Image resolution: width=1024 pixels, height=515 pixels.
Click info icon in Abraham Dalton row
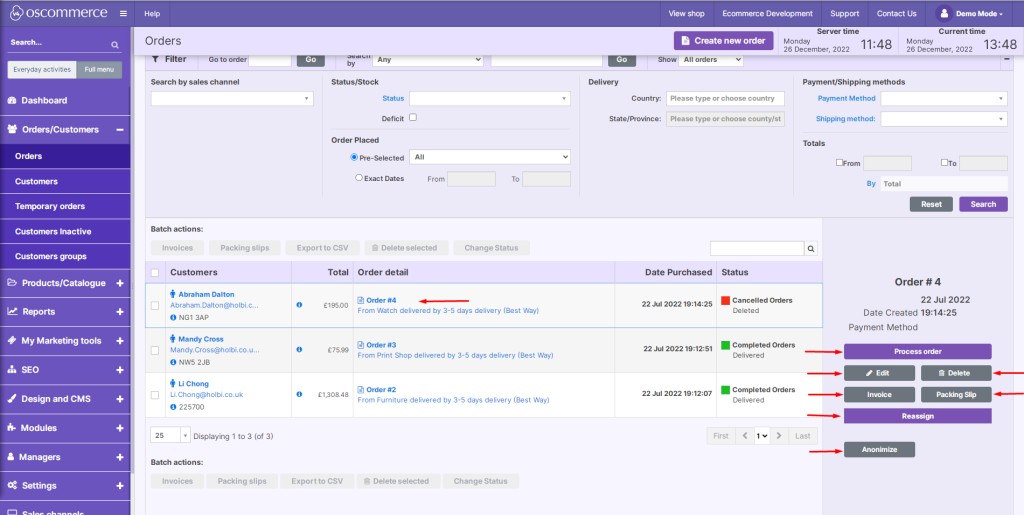pos(299,305)
